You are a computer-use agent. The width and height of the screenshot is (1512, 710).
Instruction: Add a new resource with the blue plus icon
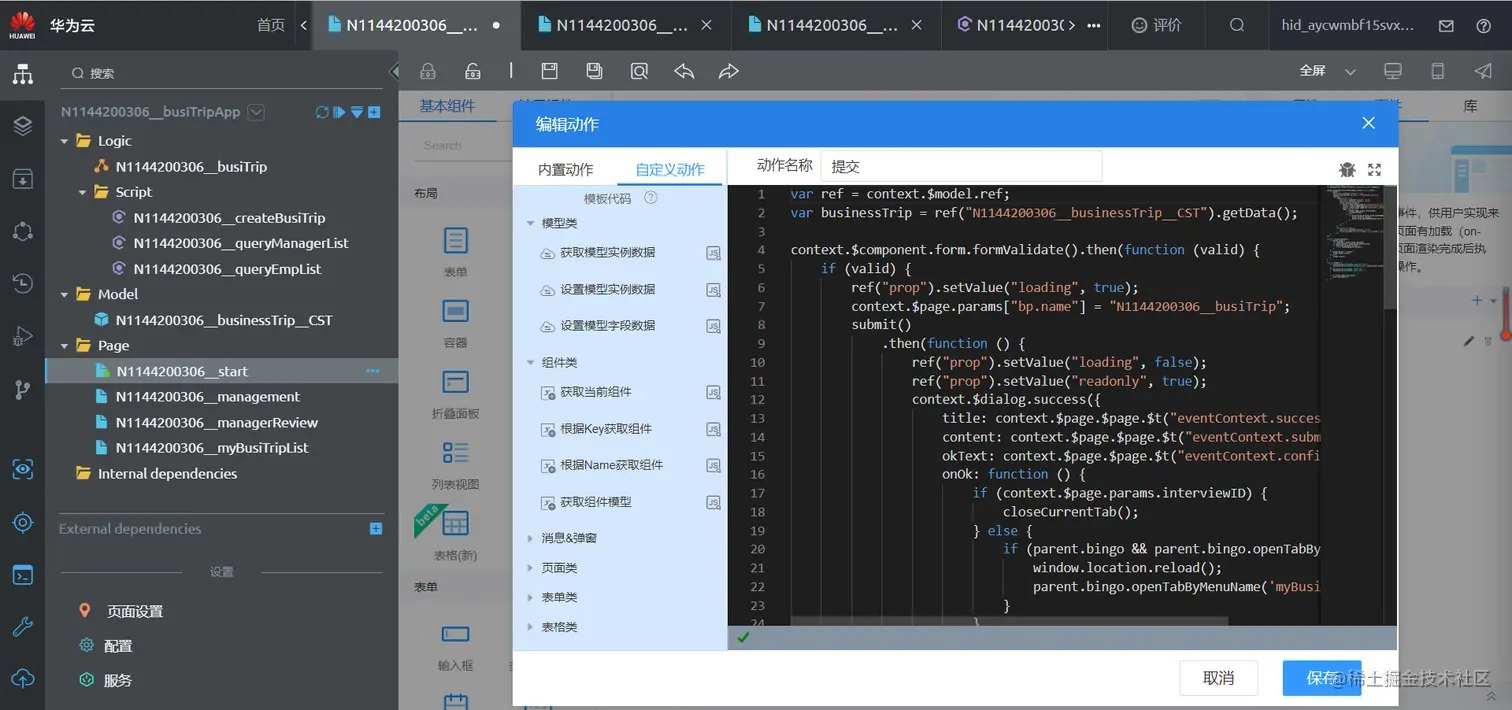click(x=375, y=112)
